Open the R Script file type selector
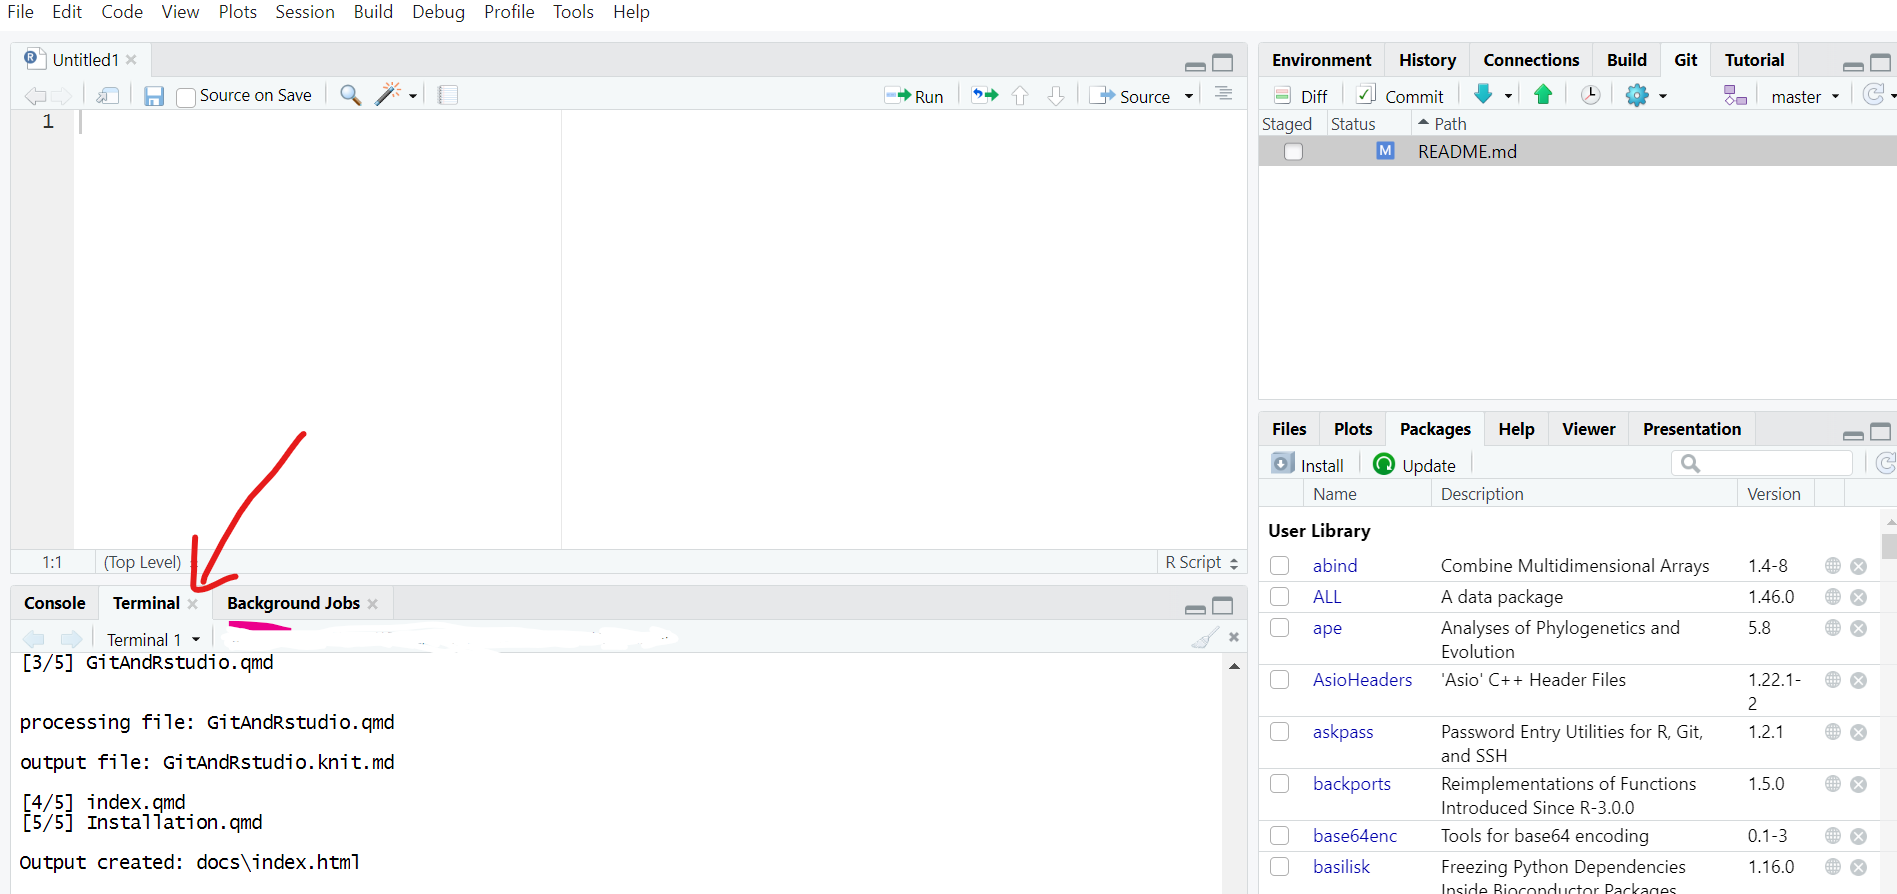The height and width of the screenshot is (894, 1897). [1201, 562]
